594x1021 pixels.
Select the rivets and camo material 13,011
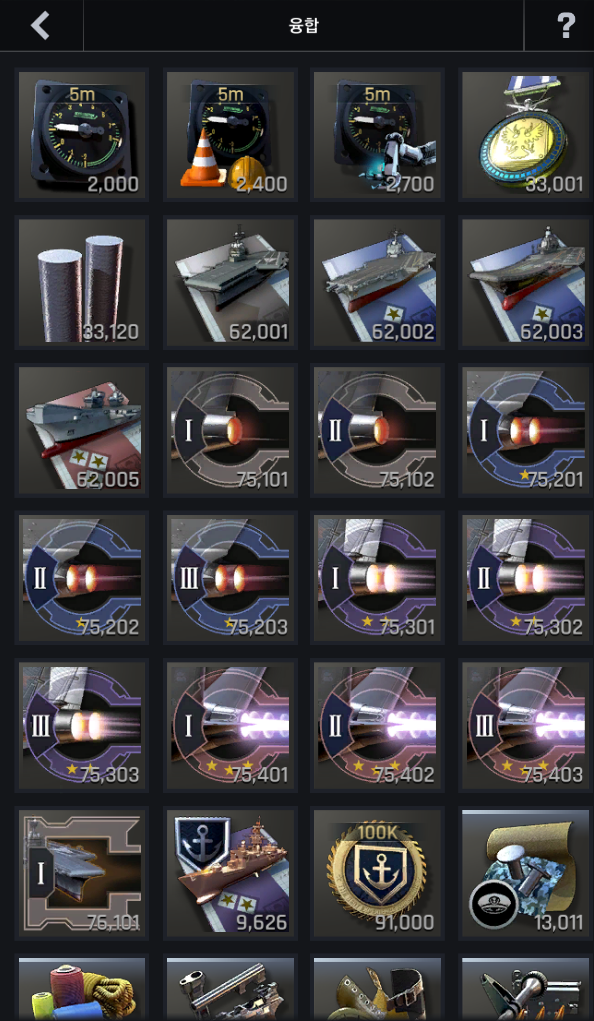pos(526,873)
